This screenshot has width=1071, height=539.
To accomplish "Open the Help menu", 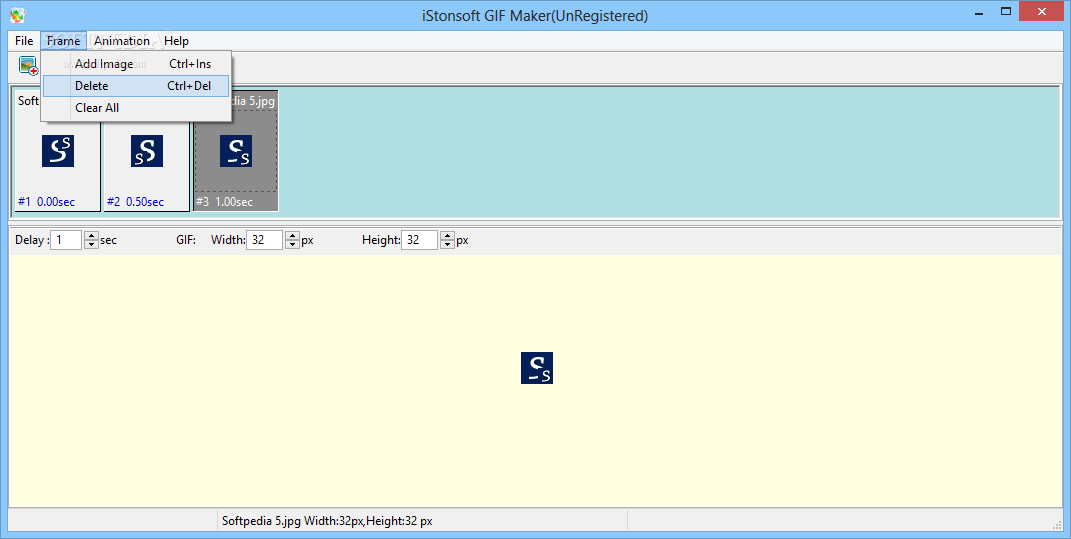I will coord(176,41).
